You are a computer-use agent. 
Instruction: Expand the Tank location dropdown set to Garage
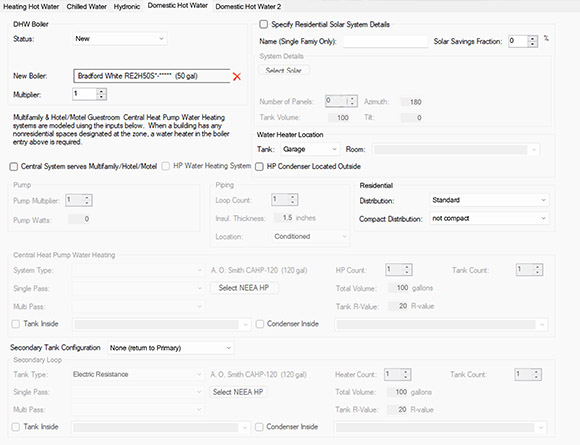tap(310, 149)
